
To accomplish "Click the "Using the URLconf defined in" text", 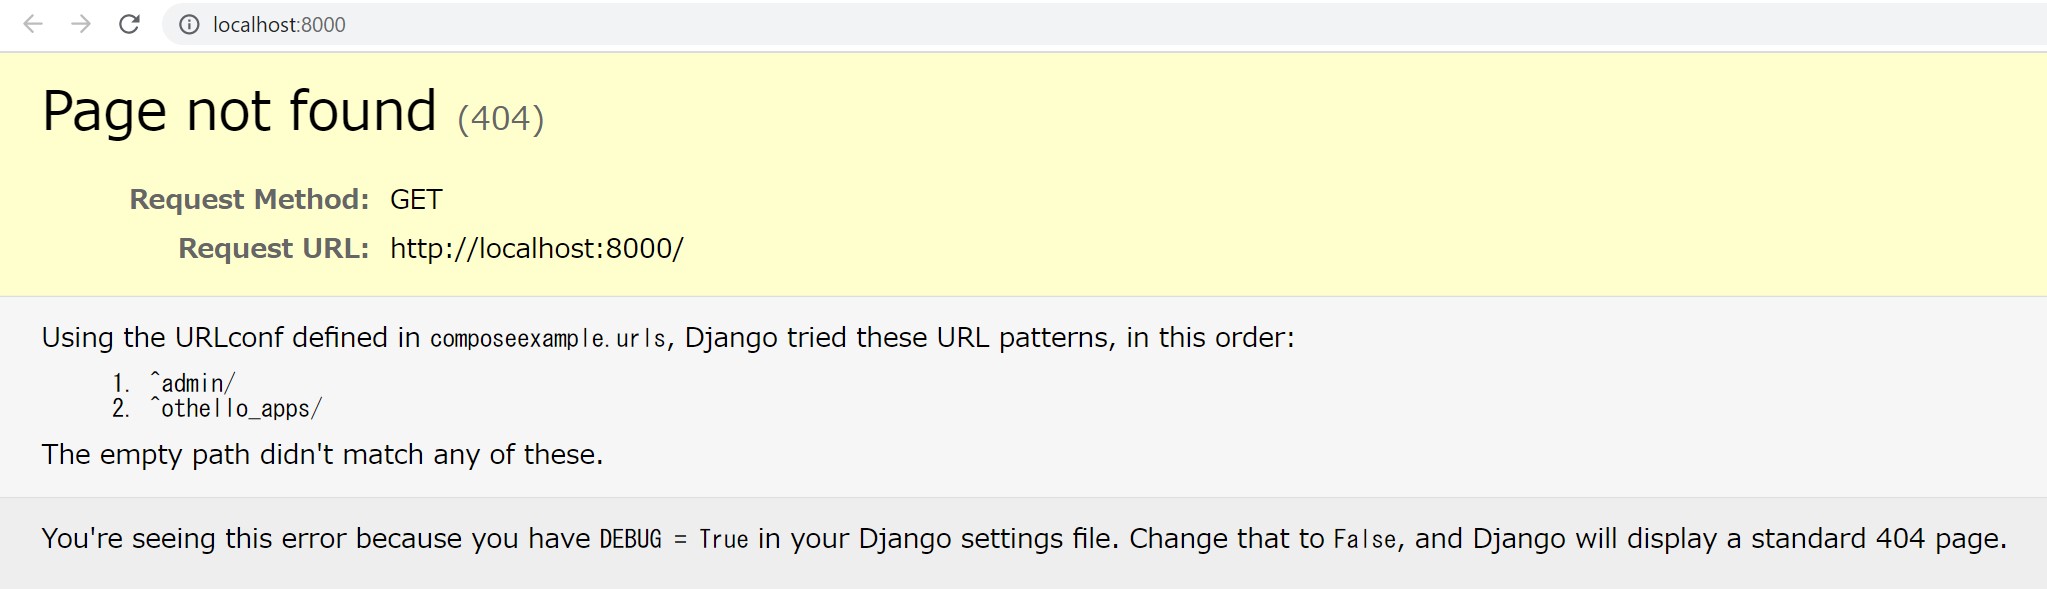I will (x=230, y=338).
